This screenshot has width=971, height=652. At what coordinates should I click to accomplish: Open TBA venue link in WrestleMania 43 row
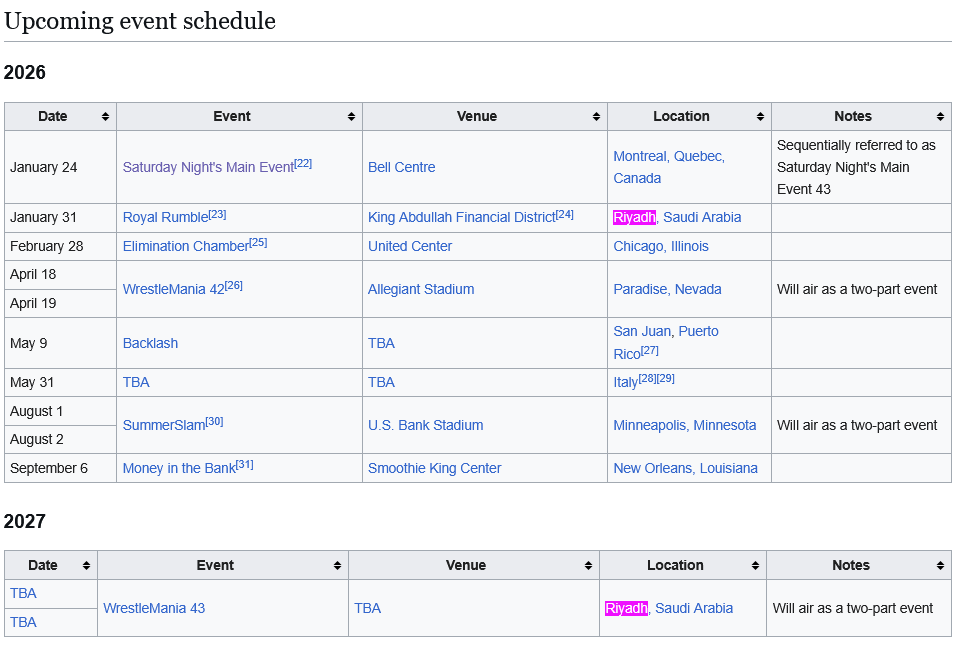(368, 609)
